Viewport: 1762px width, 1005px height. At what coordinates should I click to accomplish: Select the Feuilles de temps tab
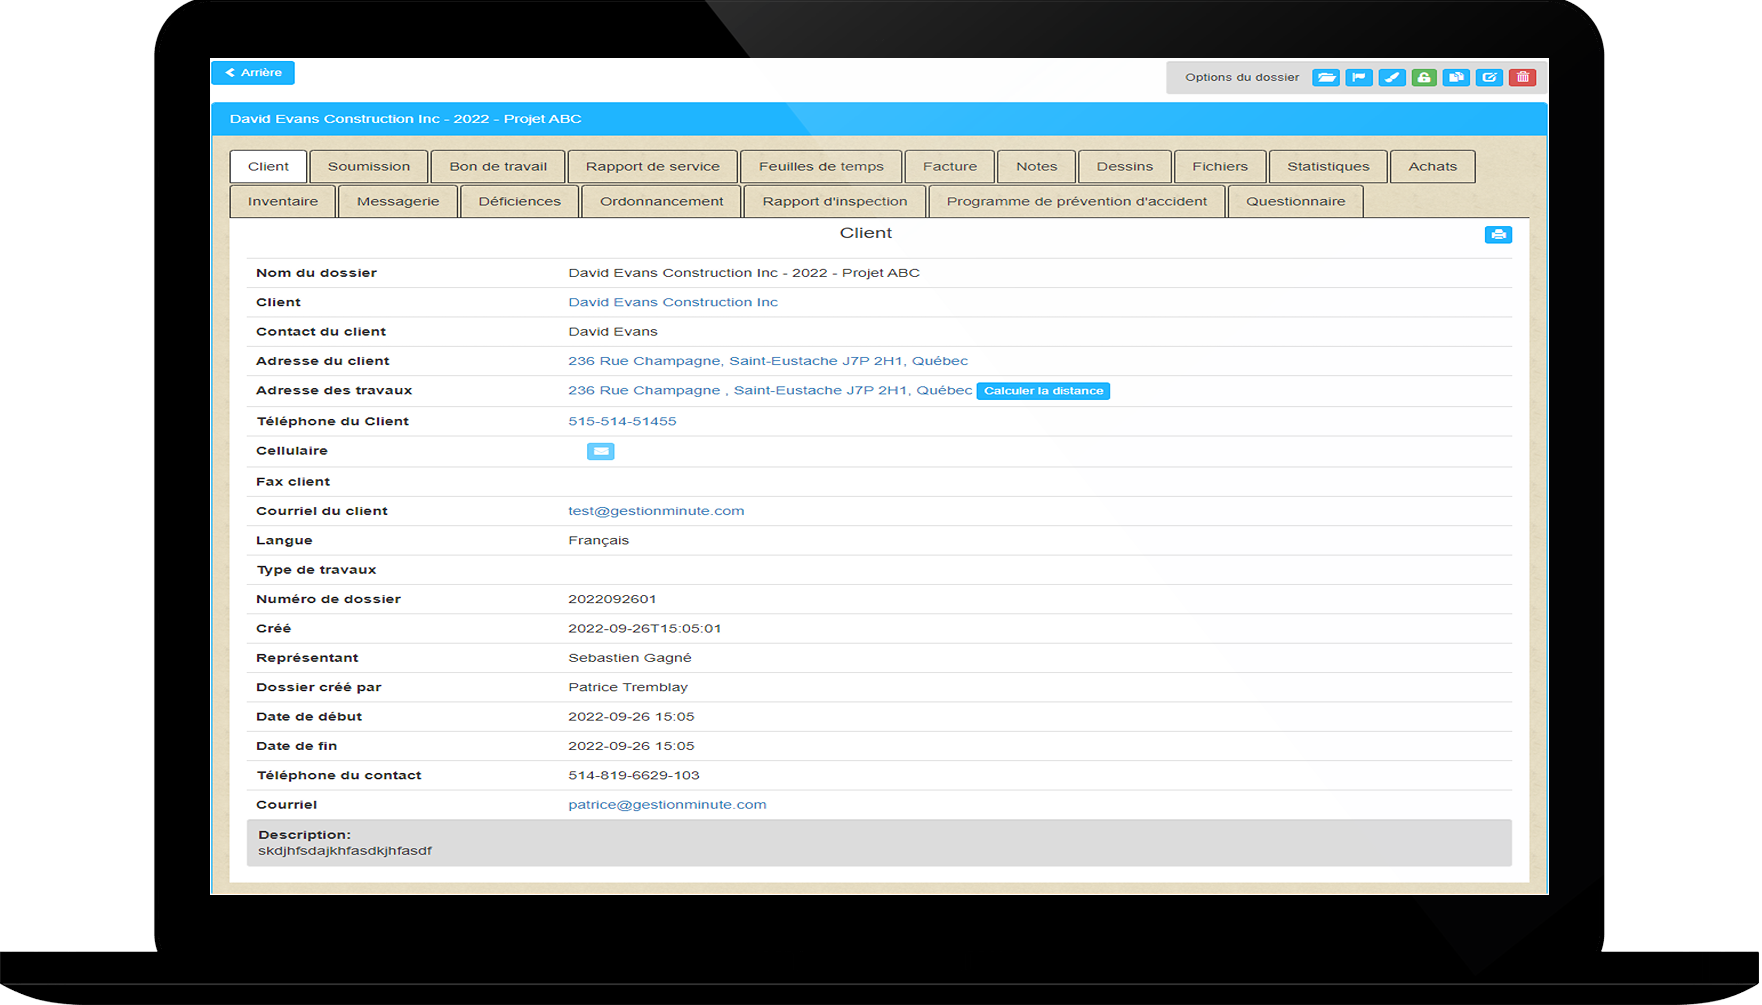coord(821,167)
